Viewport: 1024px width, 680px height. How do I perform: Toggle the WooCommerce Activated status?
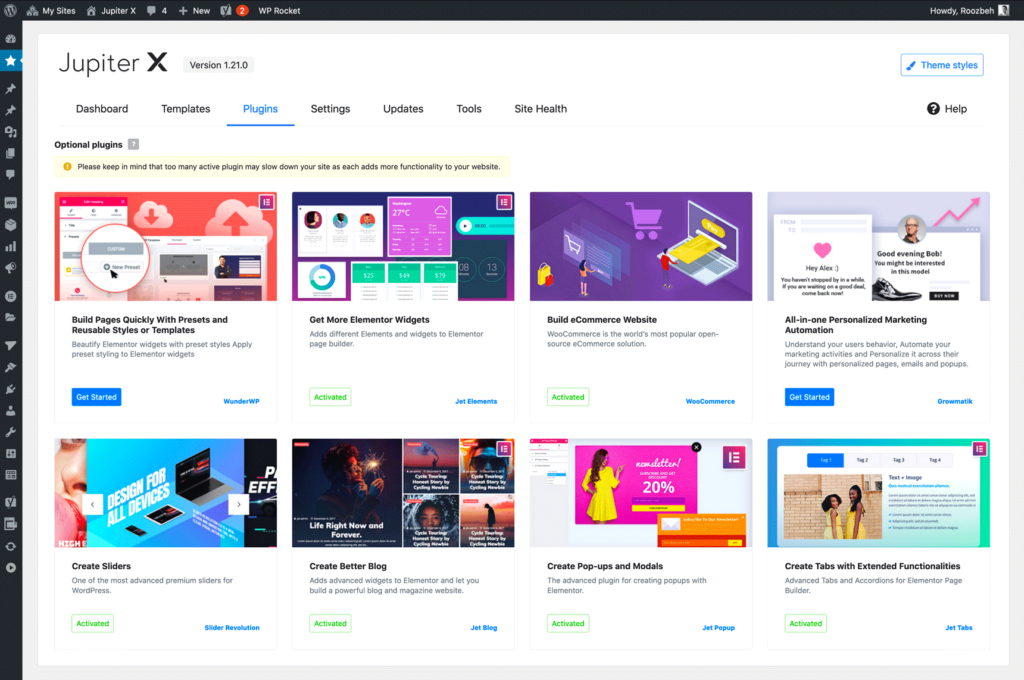[x=568, y=397]
